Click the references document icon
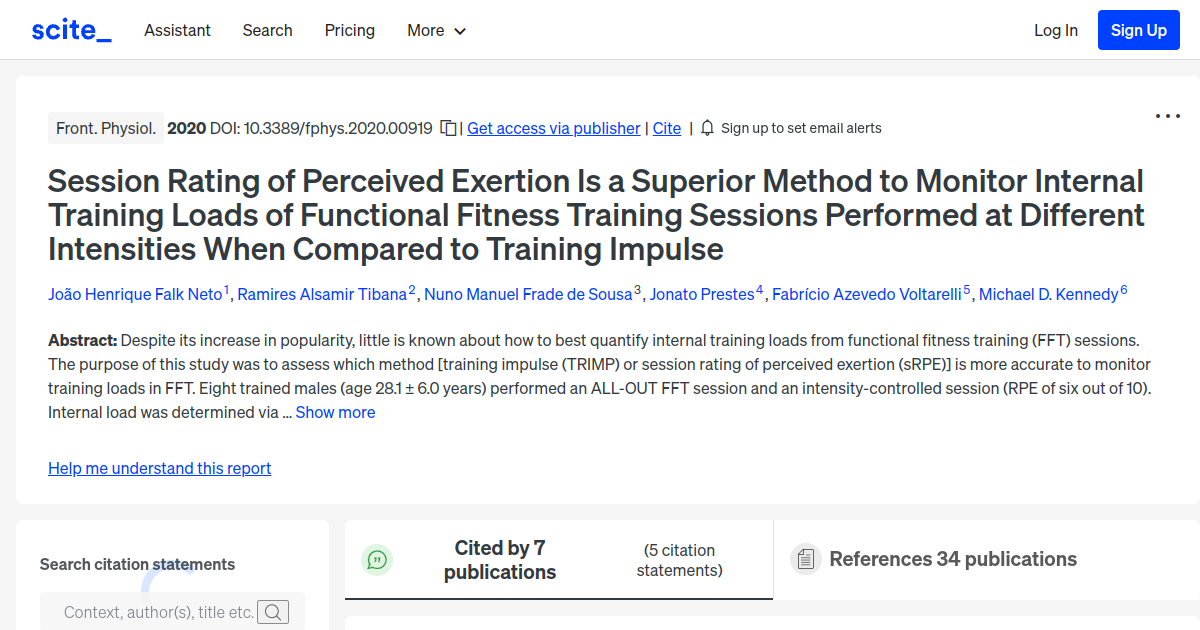This screenshot has width=1200, height=630. click(x=805, y=559)
